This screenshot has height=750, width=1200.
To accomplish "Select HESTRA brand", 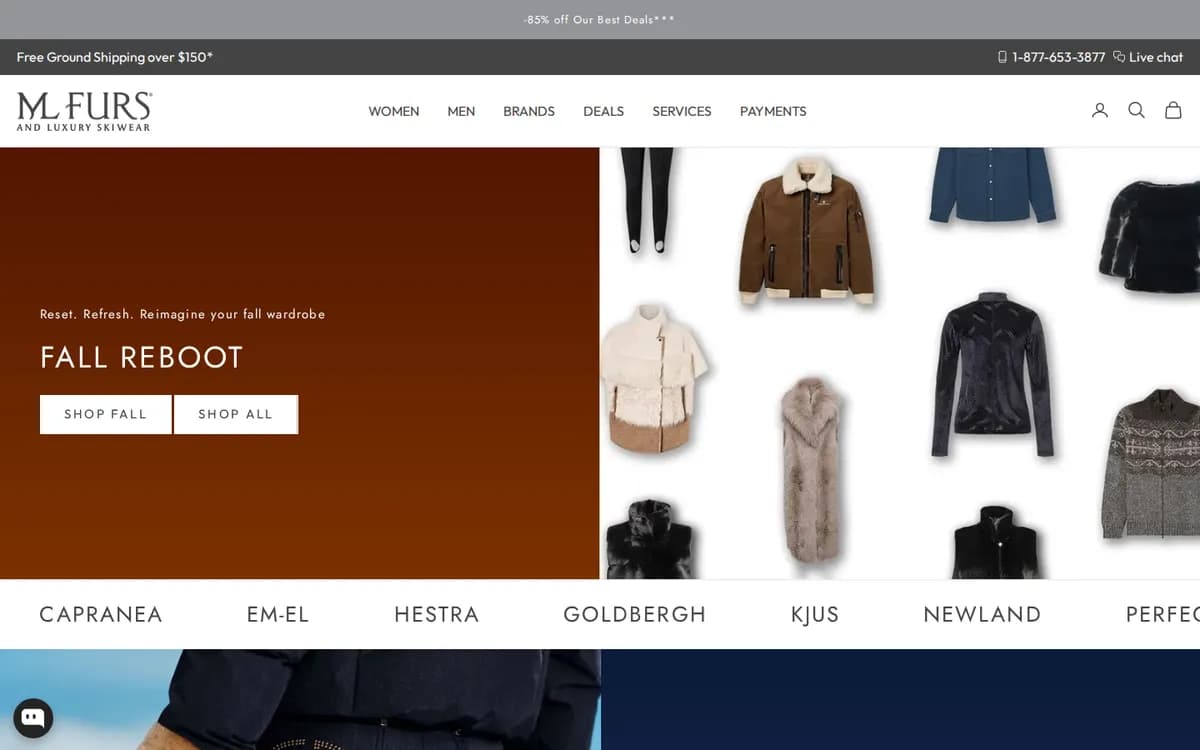I will 437,614.
